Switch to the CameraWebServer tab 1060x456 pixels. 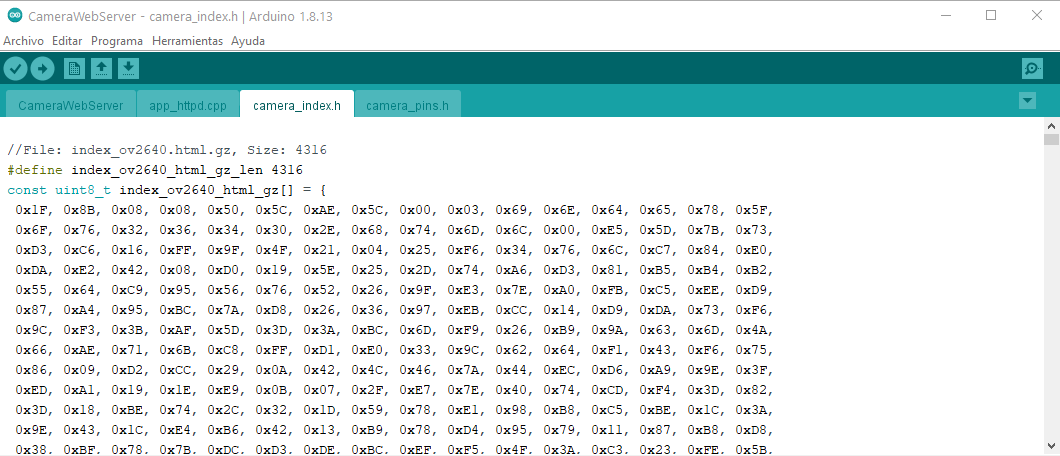pyautogui.click(x=70, y=105)
